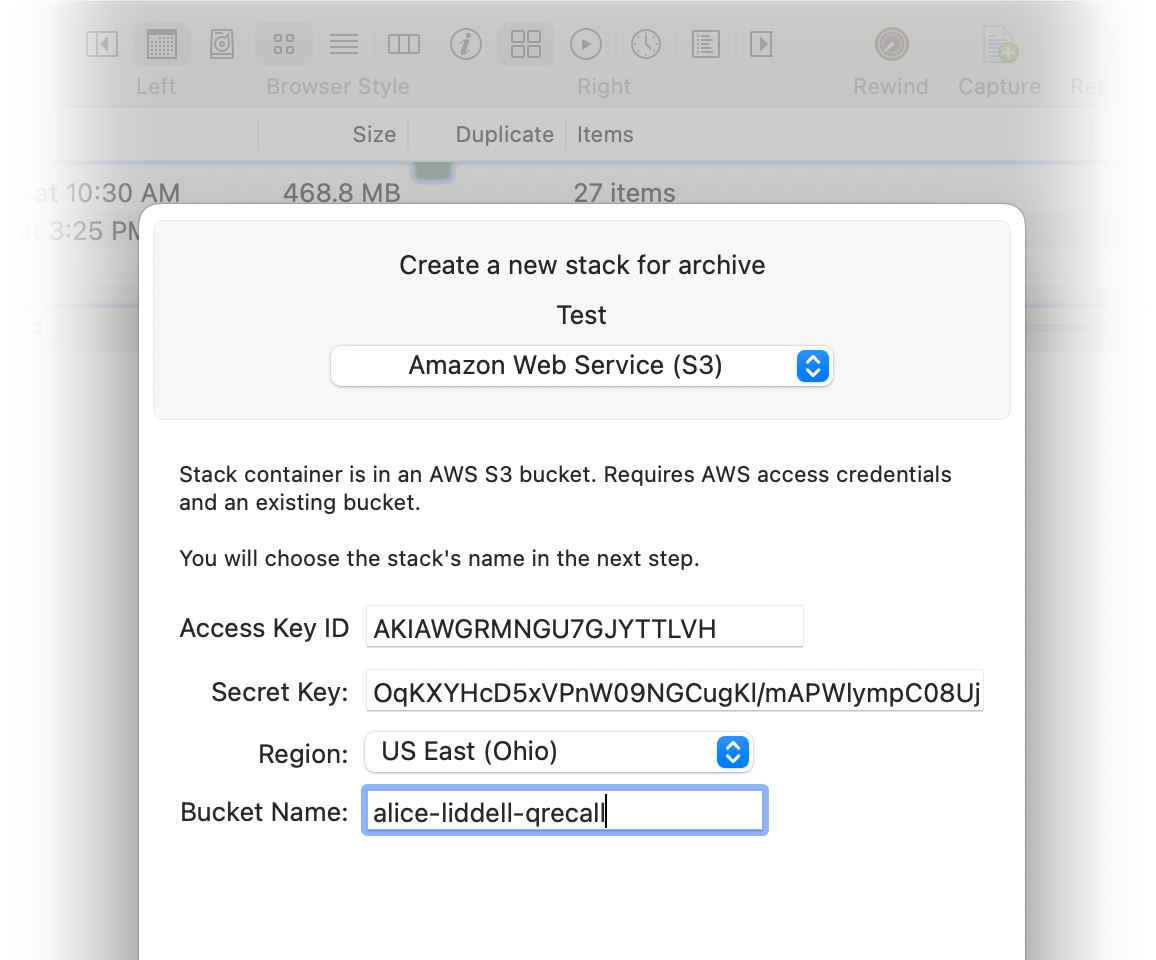Open the Region US East (Ohio) dropdown
Image resolution: width=1156 pixels, height=960 pixels.
[x=558, y=752]
